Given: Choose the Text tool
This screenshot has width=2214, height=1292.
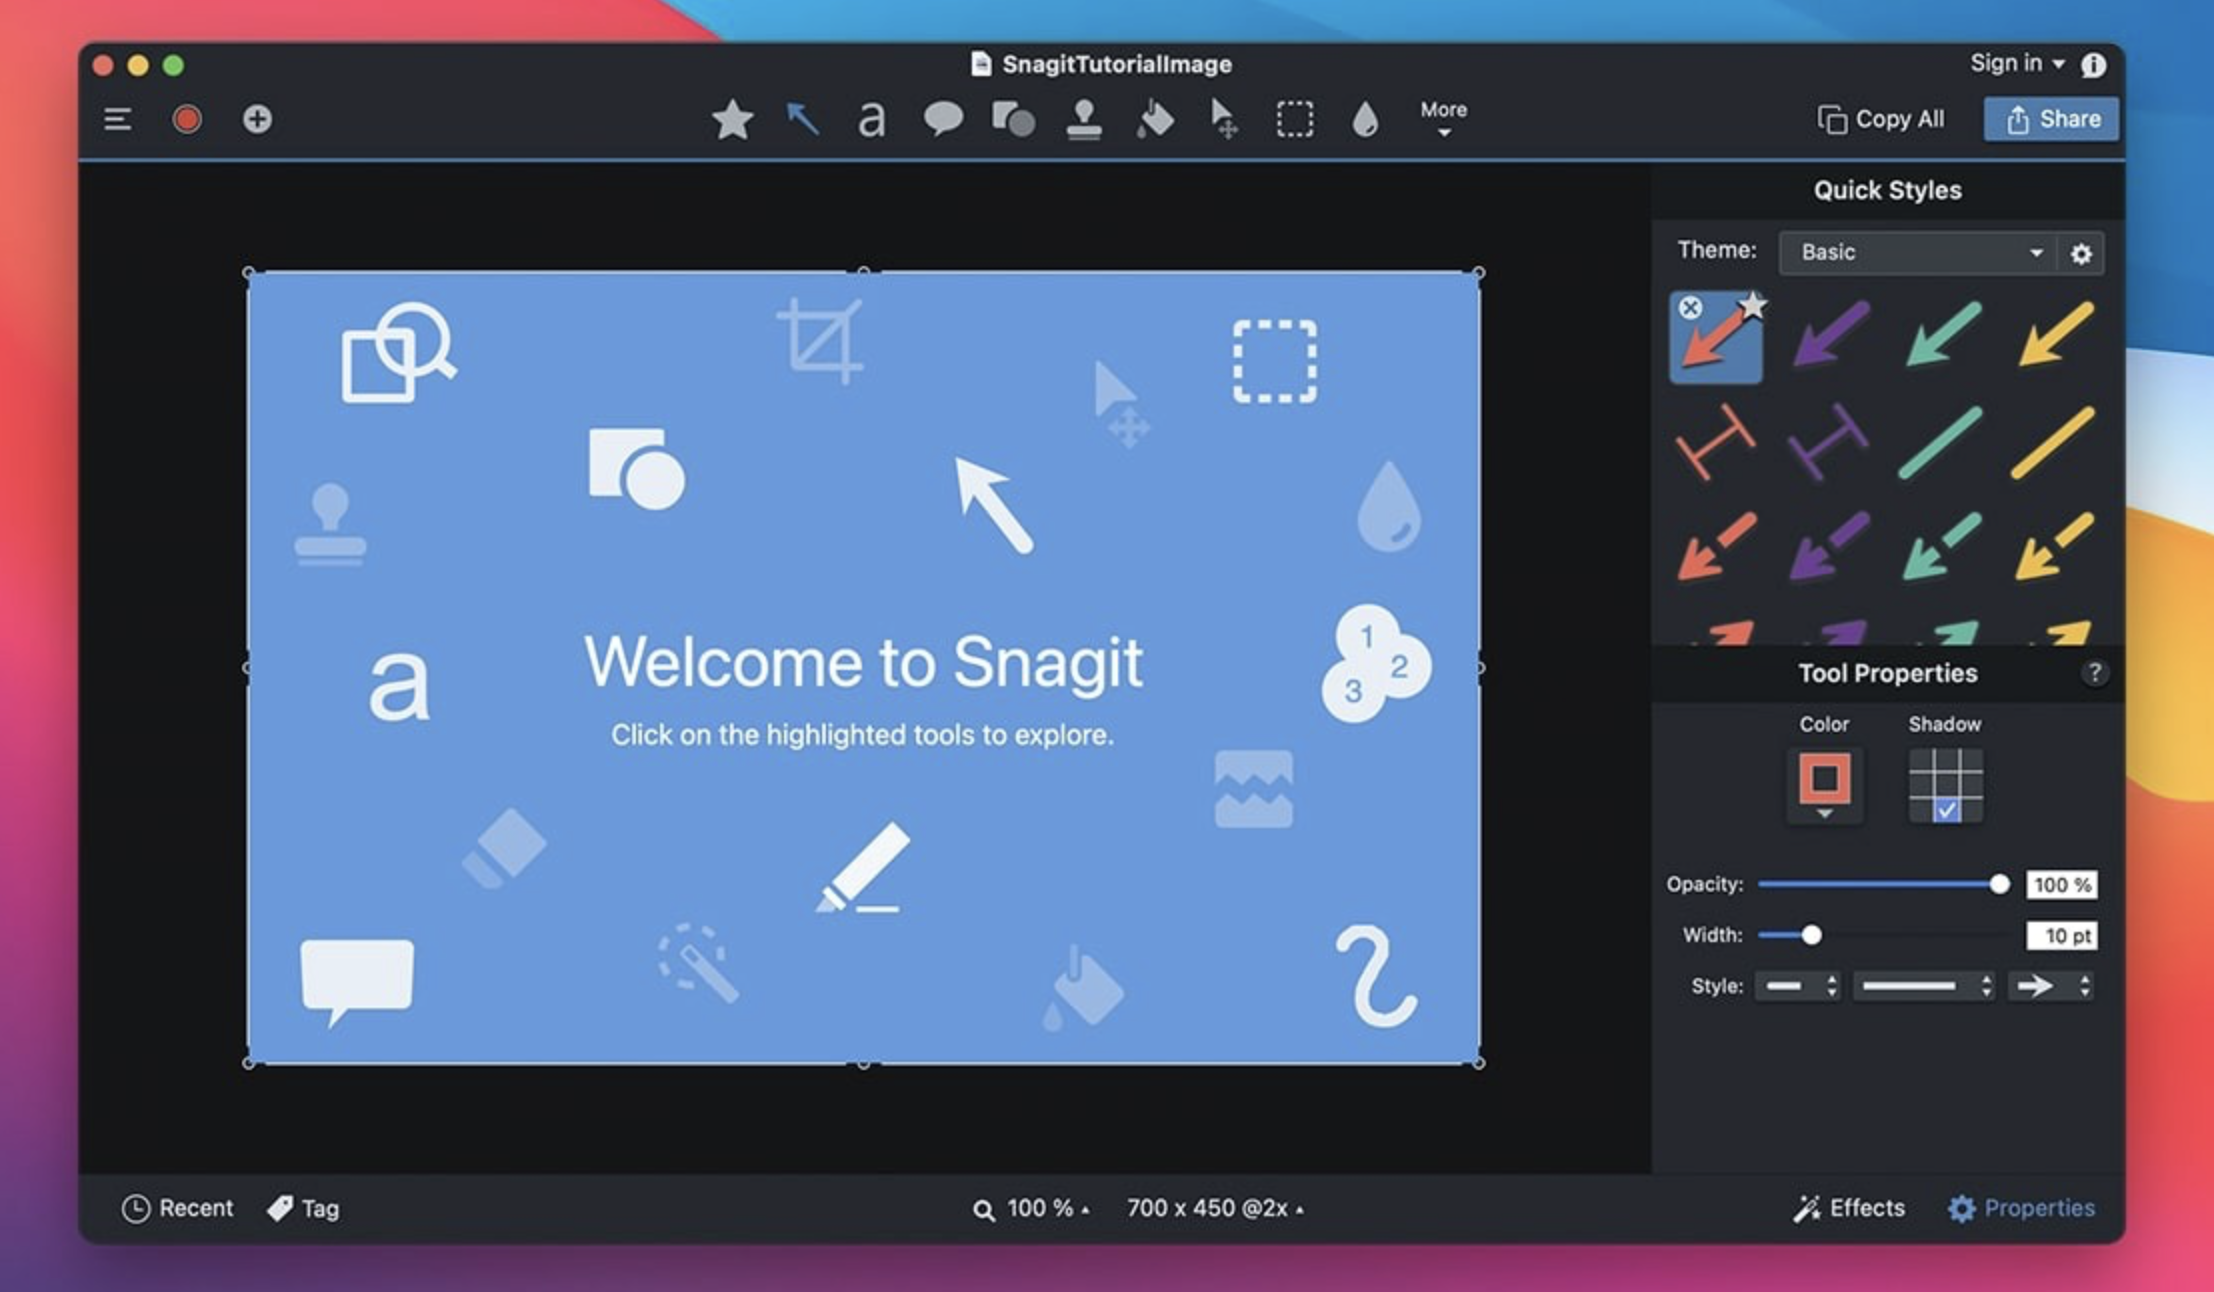Looking at the screenshot, I should (x=870, y=118).
